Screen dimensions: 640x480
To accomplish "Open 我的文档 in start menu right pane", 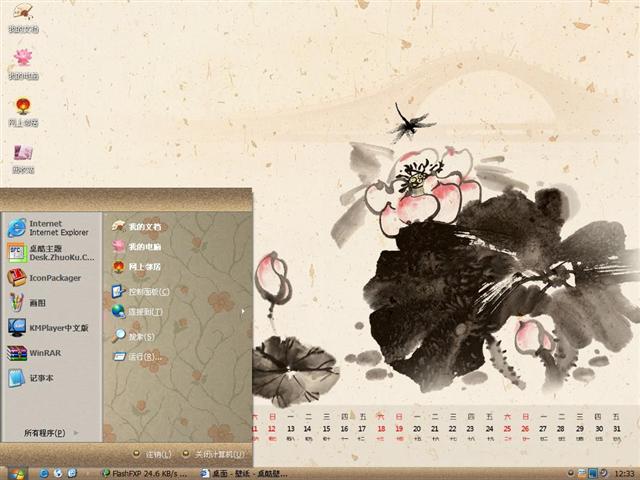I will click(137, 227).
